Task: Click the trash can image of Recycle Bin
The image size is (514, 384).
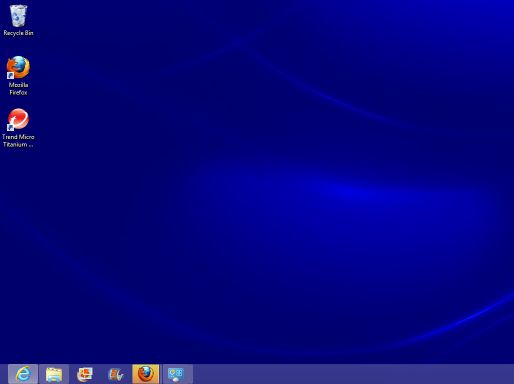Action: pyautogui.click(x=18, y=16)
